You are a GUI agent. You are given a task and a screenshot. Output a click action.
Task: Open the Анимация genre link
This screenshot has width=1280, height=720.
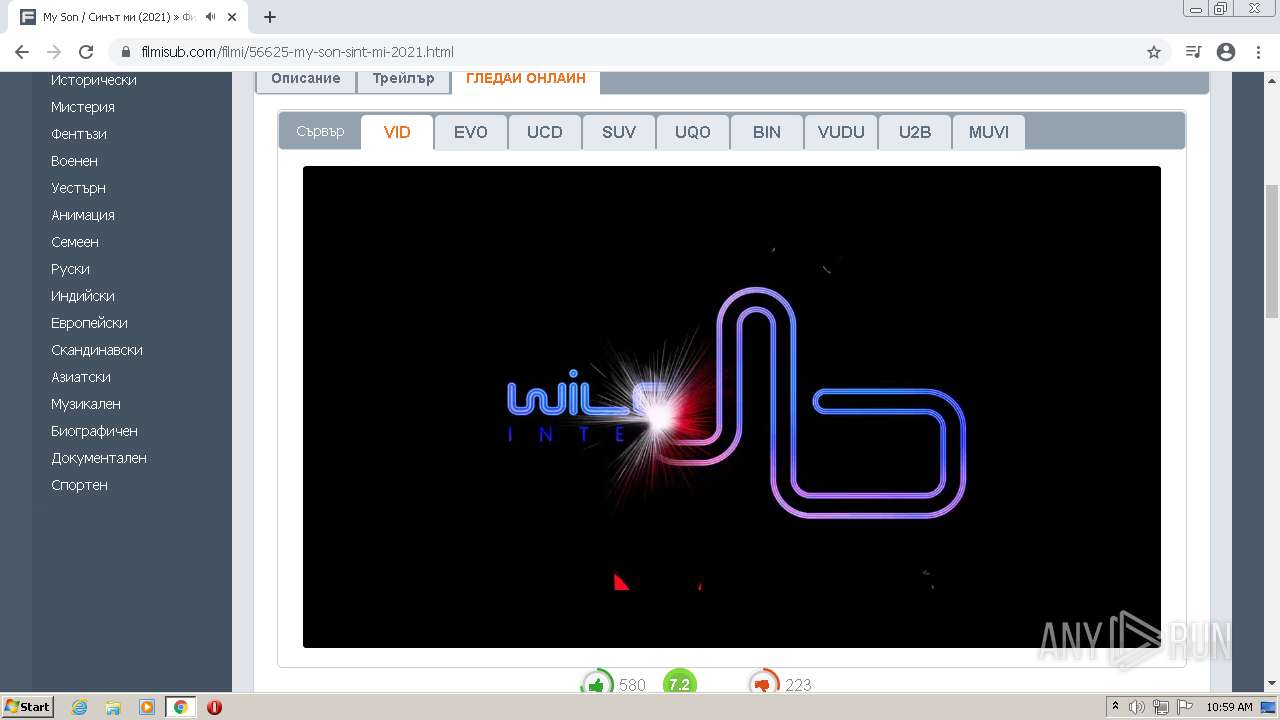(83, 215)
